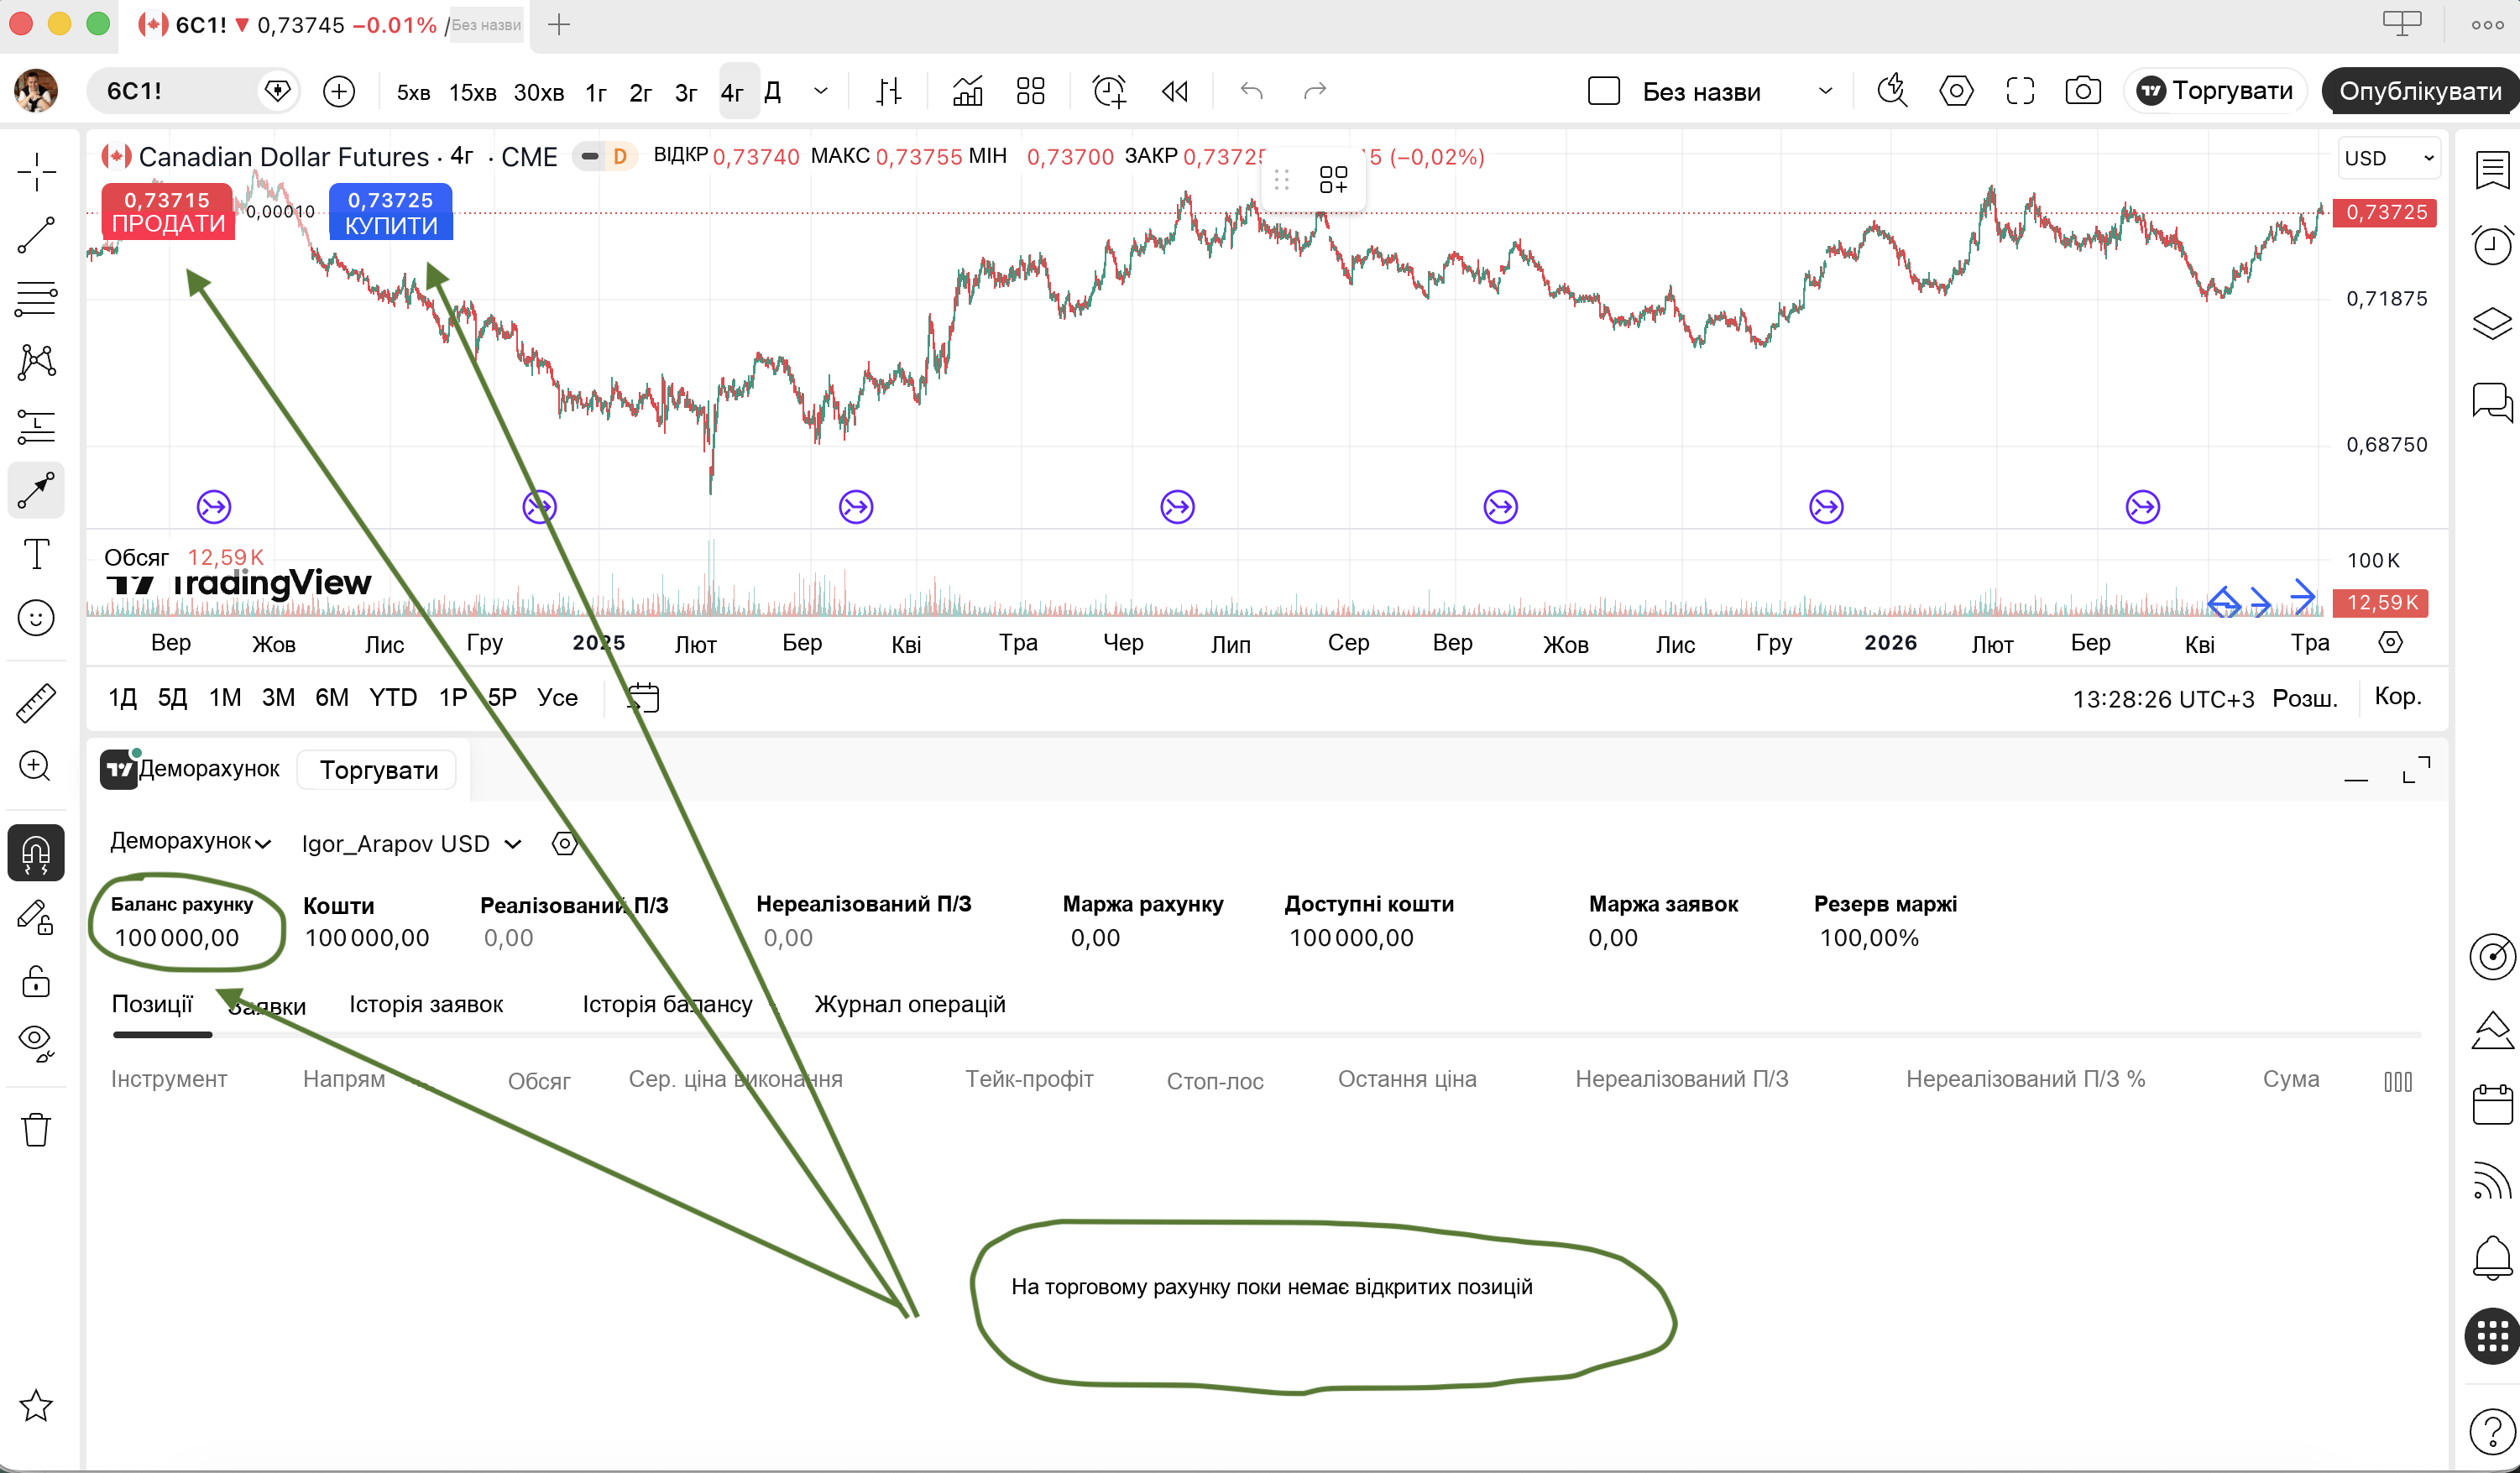Open the go to date calendar

[643, 697]
